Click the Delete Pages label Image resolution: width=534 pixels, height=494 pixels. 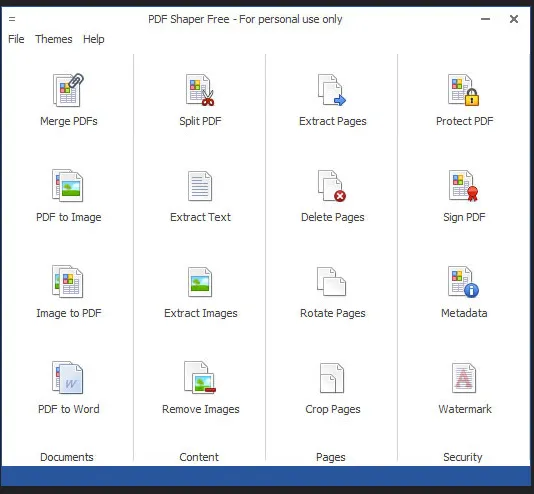(x=333, y=217)
